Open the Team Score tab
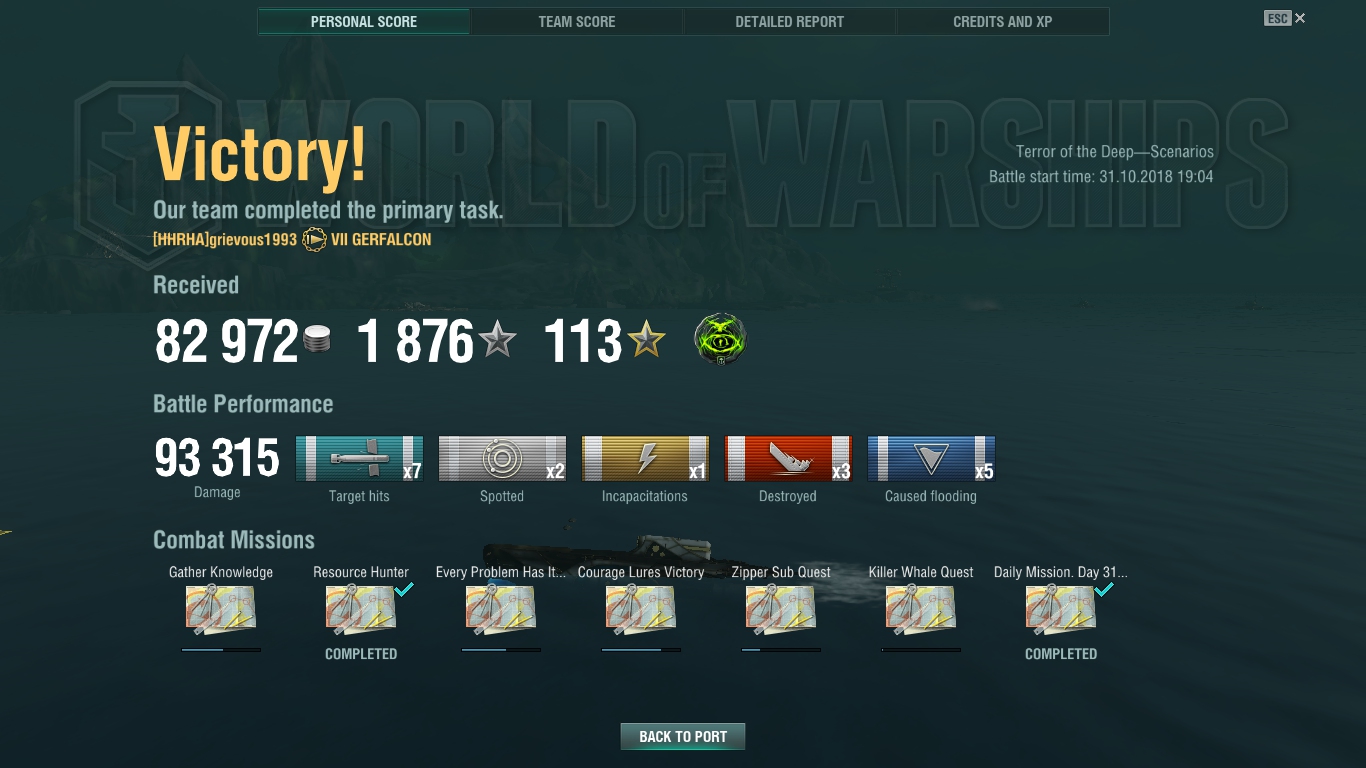1366x768 pixels. (x=577, y=21)
